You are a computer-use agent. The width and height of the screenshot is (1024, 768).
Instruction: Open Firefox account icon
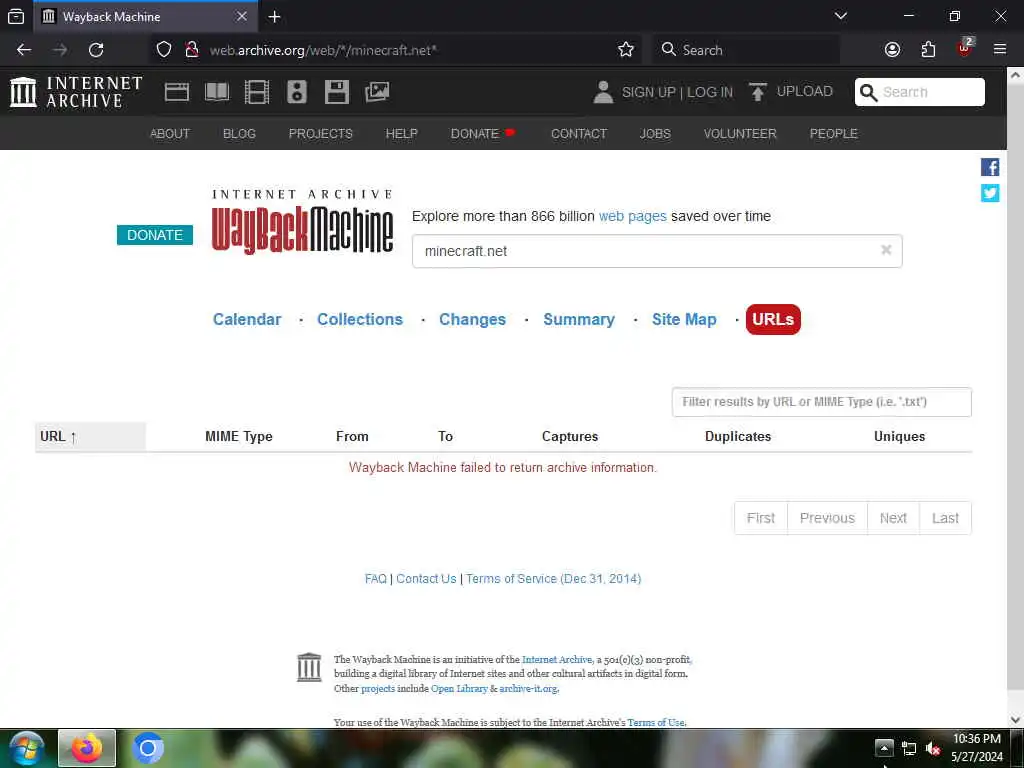(x=892, y=50)
